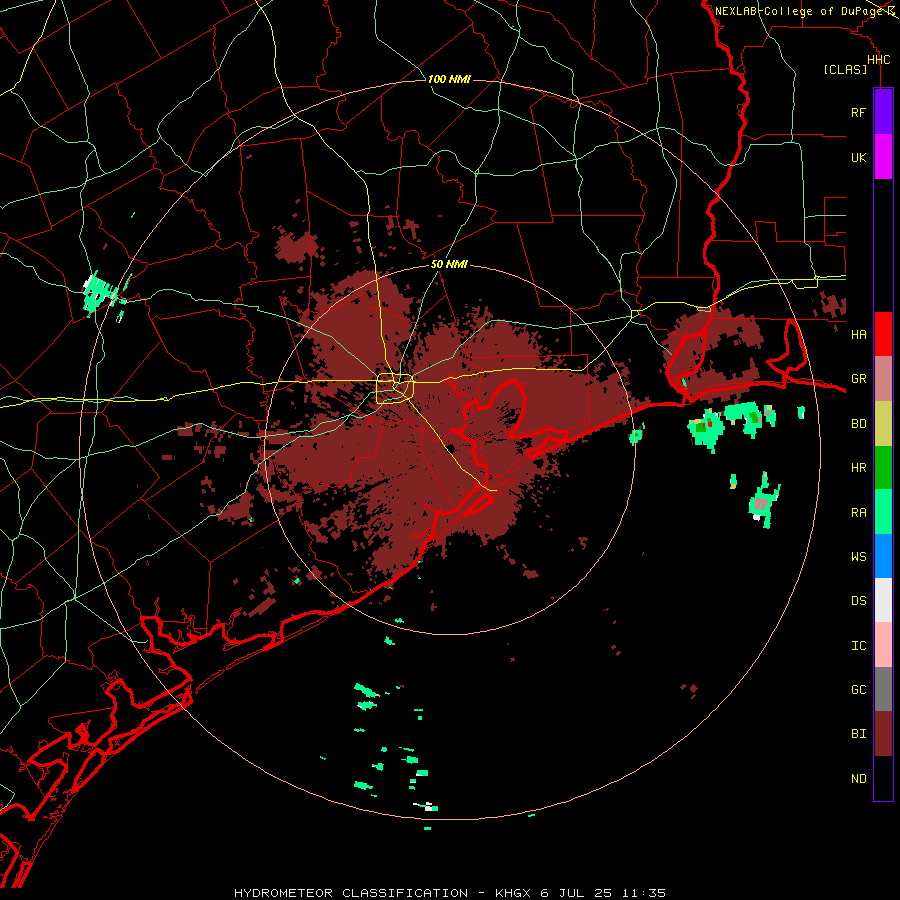Click the RF legend label

coord(858,112)
